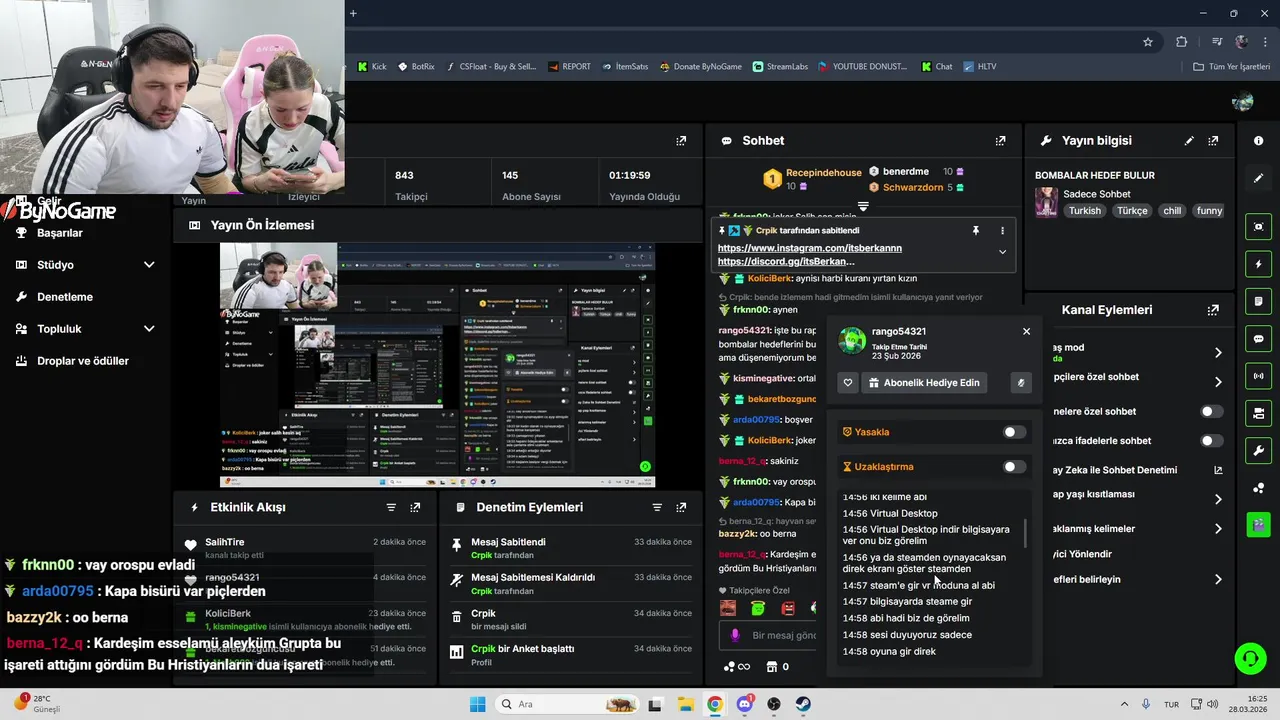This screenshot has width=1280, height=720.
Task: Click the Turkish tag in Yayın bilgisi
Action: click(x=1084, y=211)
